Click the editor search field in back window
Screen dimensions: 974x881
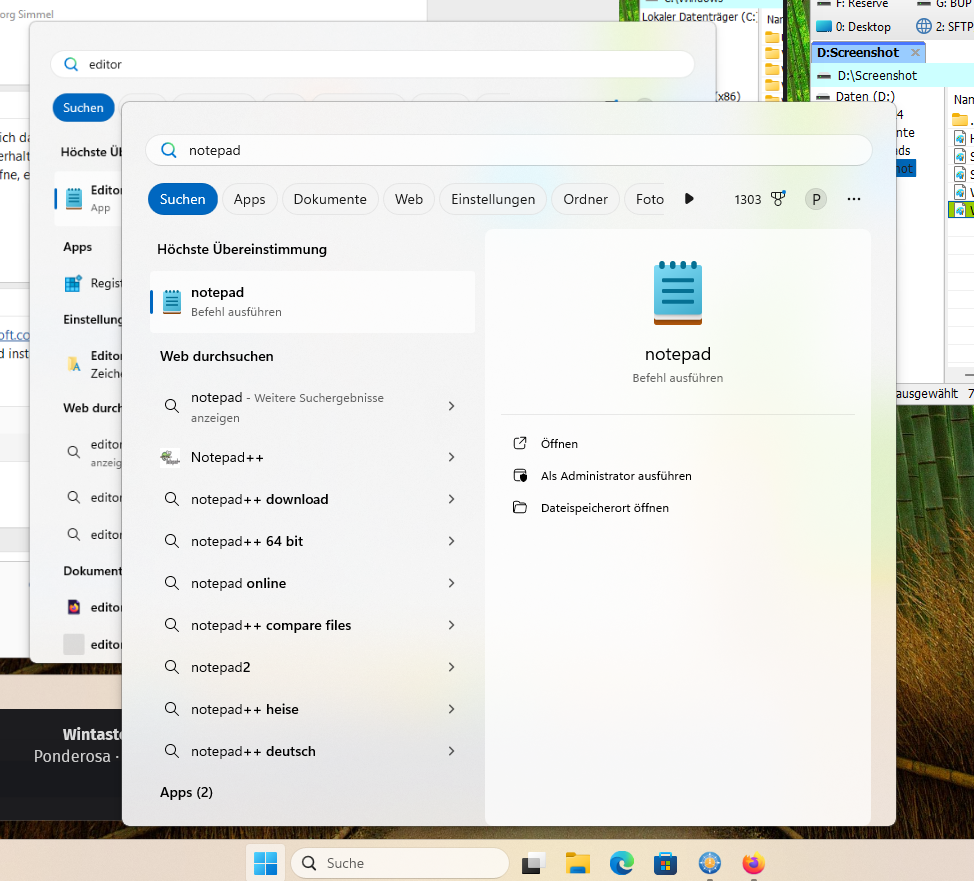click(372, 65)
